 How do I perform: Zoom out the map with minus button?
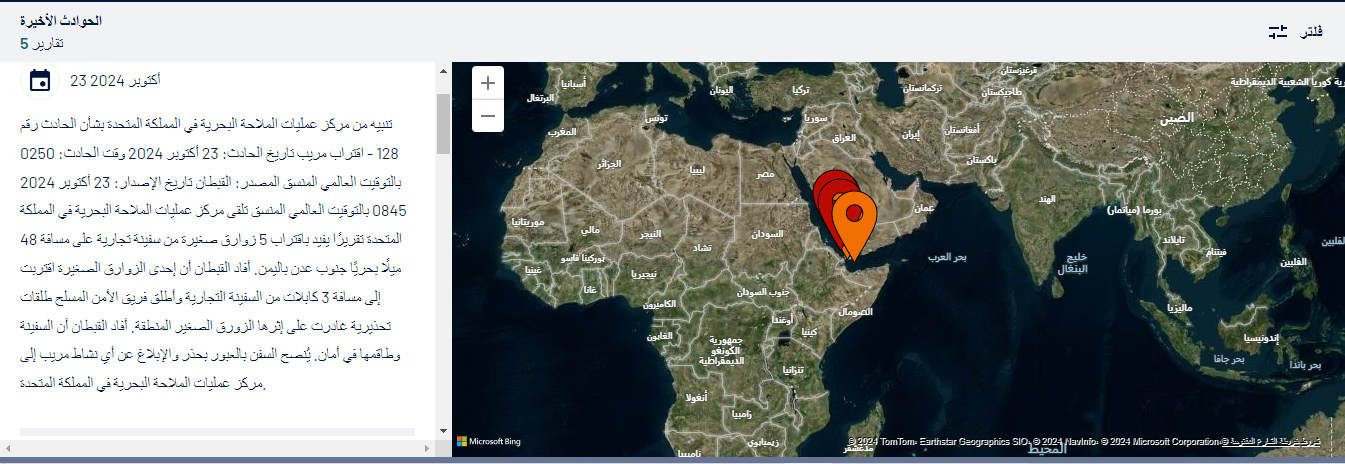pos(487,116)
